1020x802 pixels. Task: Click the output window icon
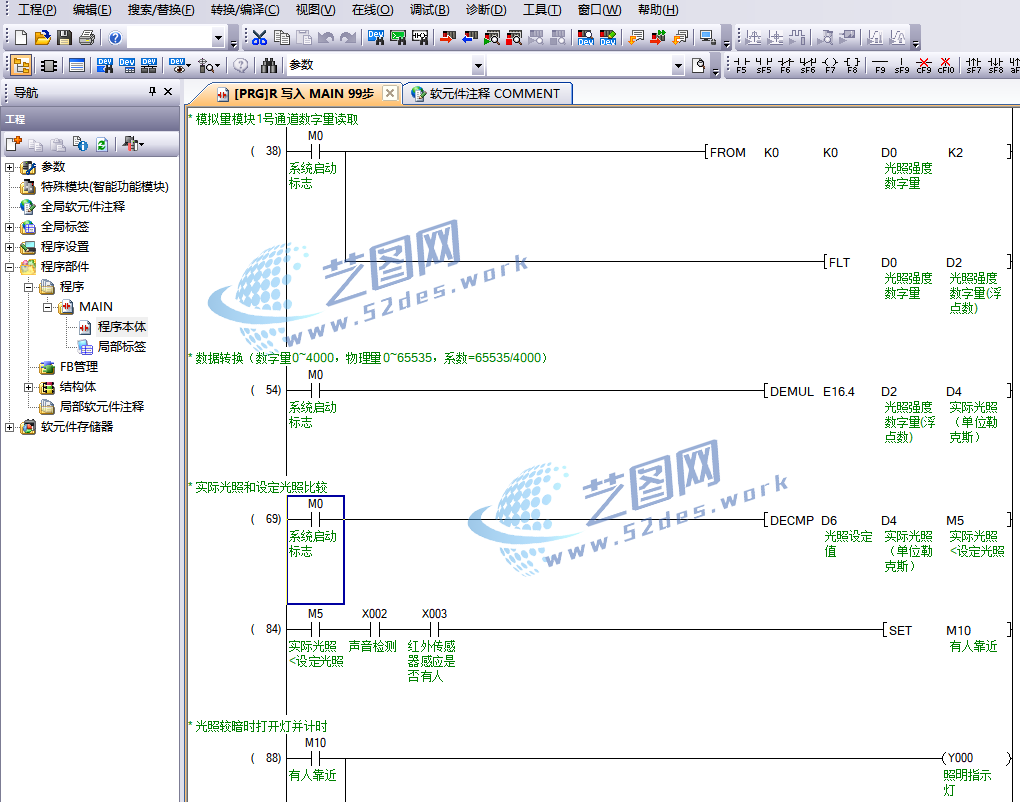click(77, 65)
